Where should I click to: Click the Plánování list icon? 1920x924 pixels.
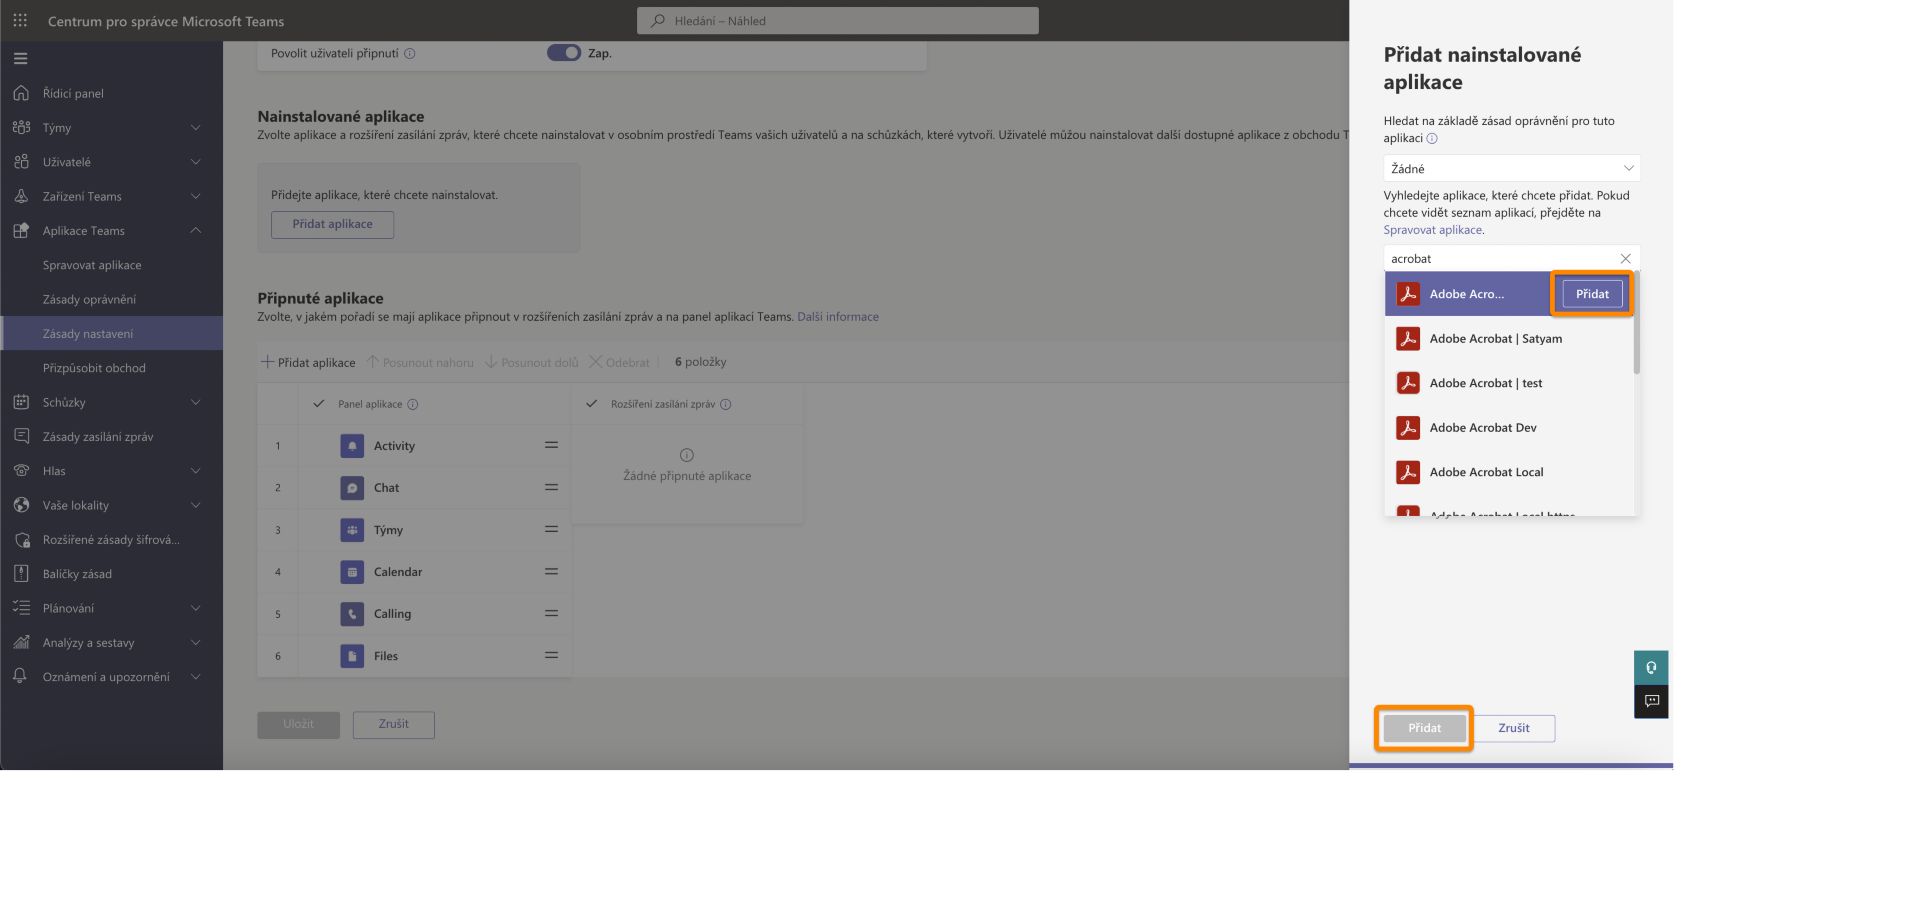click(21, 608)
